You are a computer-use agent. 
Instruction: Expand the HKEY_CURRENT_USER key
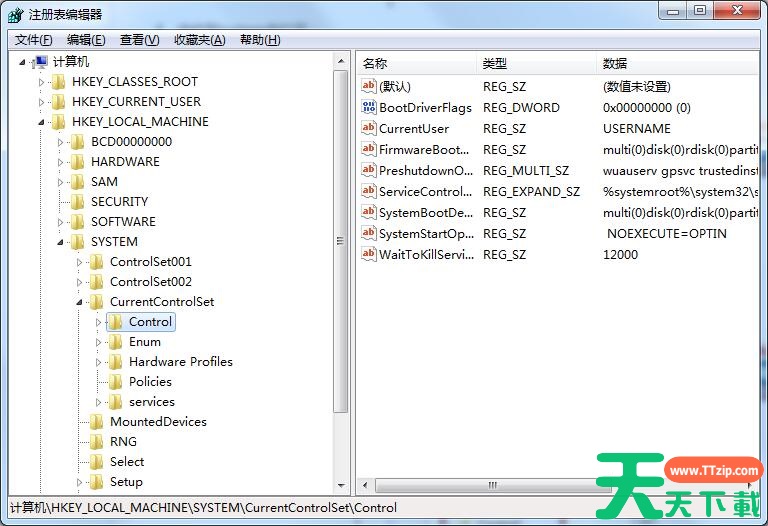41,102
